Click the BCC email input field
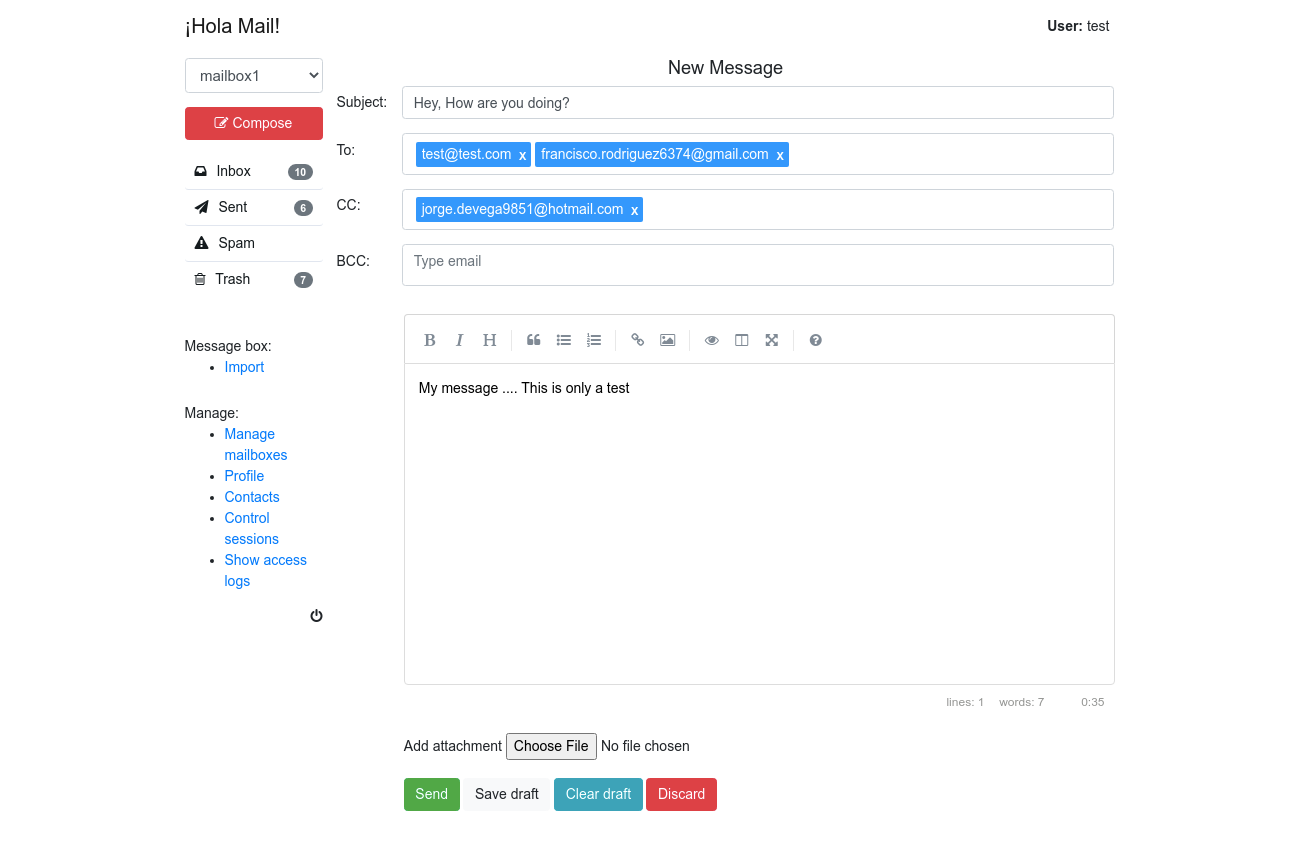Viewport: 1299px width, 845px height. coord(757,264)
